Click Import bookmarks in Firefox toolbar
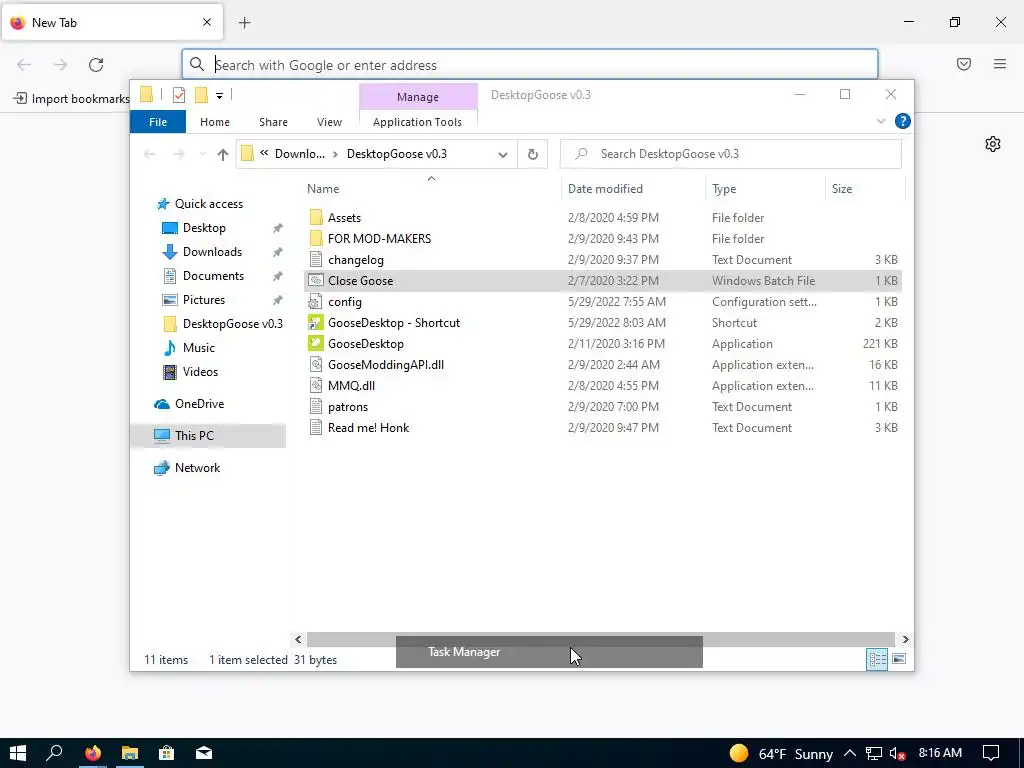This screenshot has width=1024, height=768. 72,99
